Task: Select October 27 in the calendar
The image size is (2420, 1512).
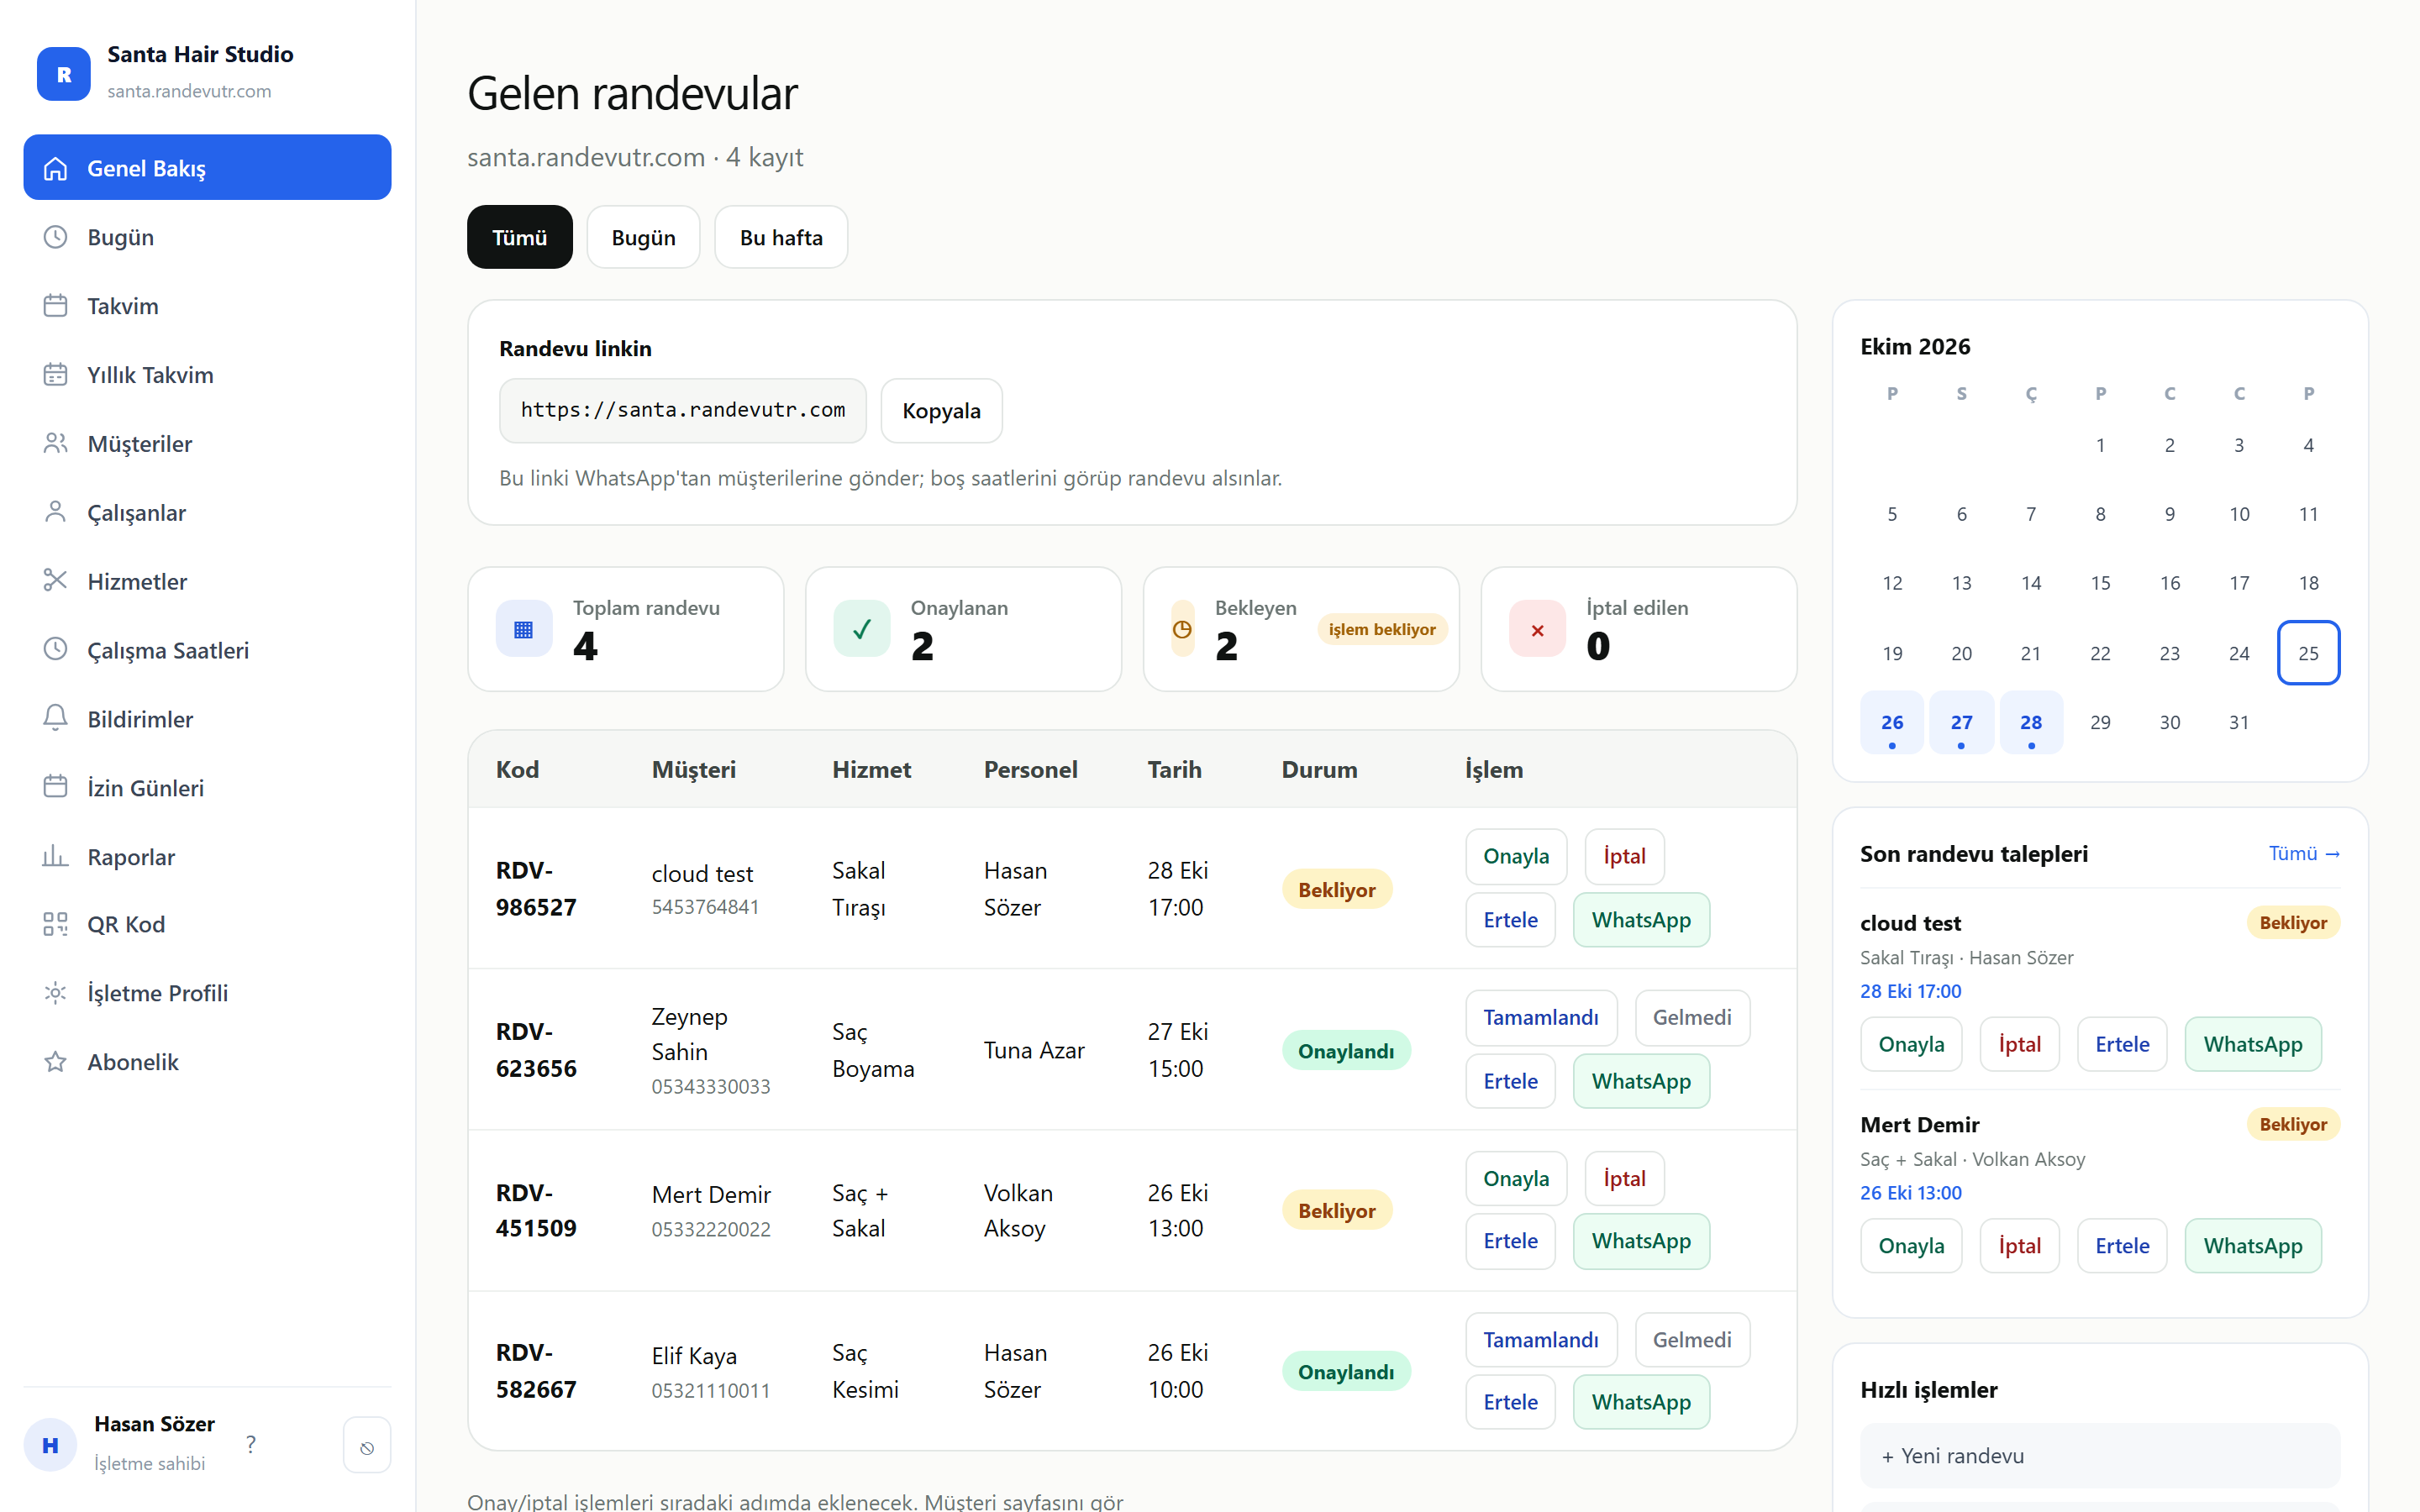Action: [x=1961, y=722]
